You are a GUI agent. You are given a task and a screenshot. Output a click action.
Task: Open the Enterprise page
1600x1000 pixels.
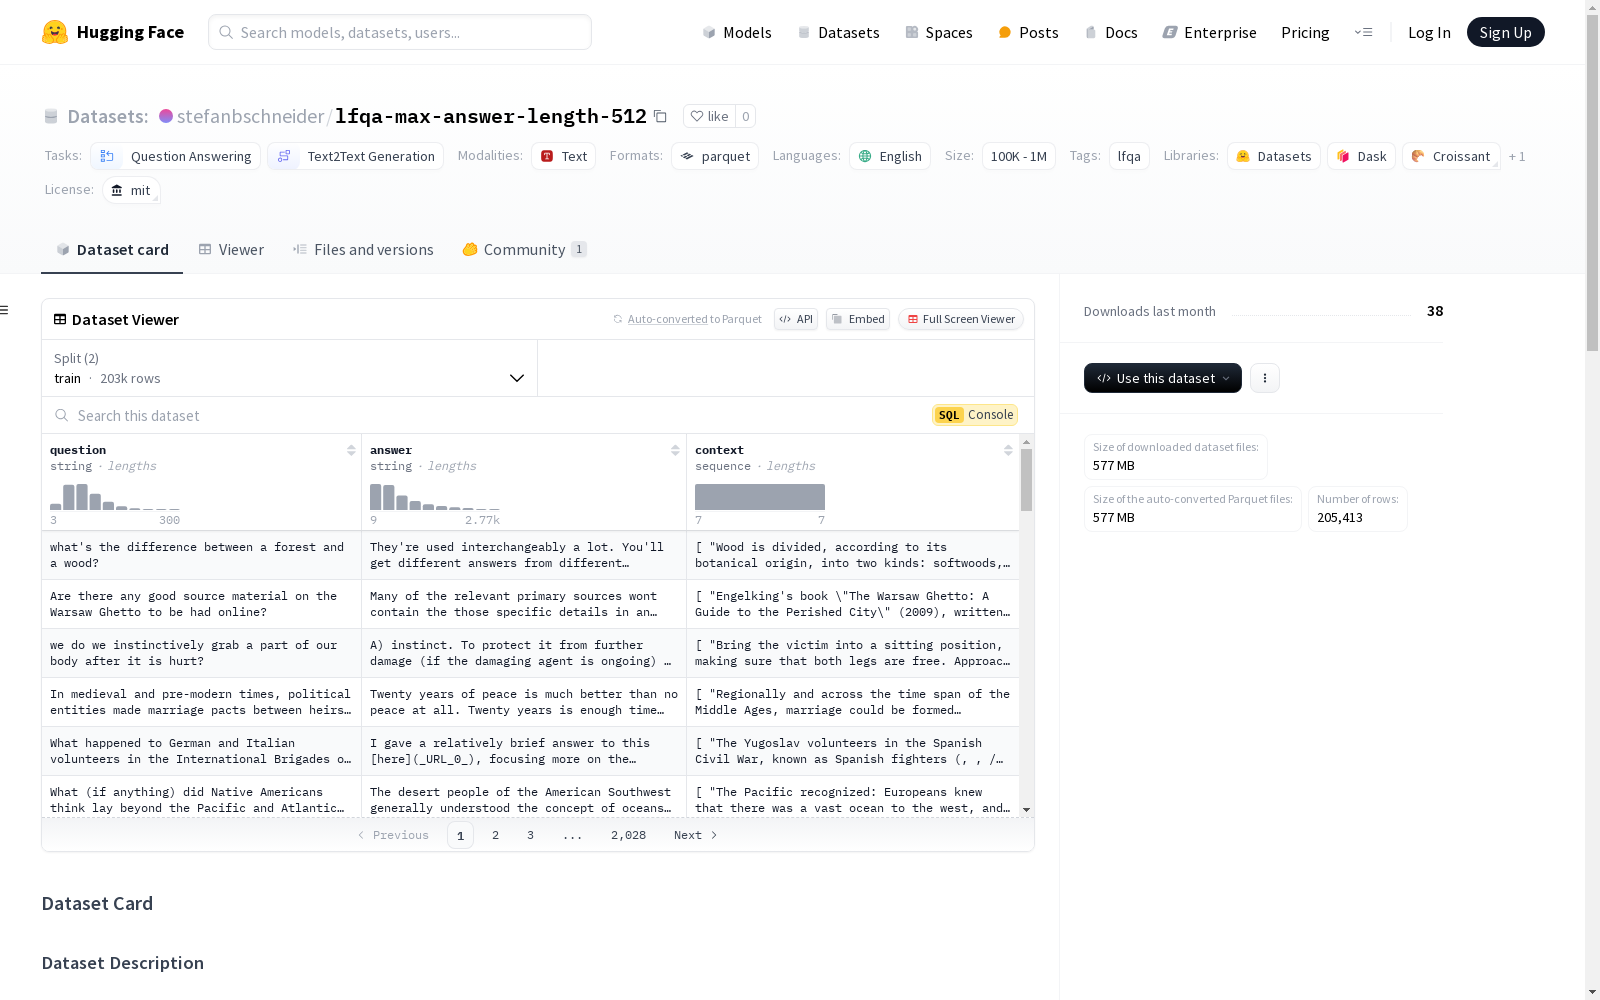(x=1209, y=32)
